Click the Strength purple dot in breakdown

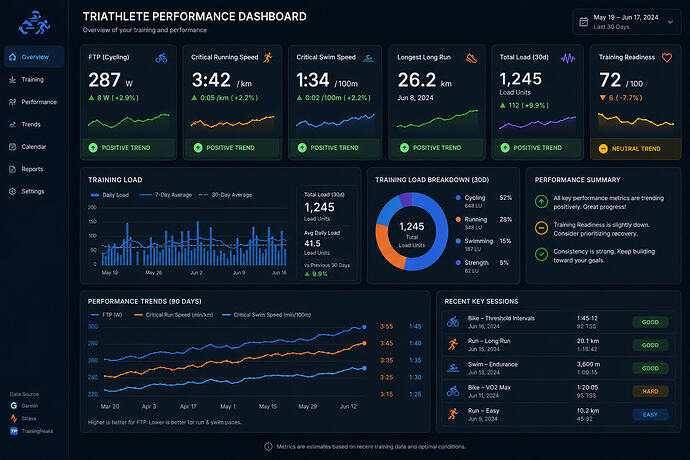[x=458, y=262]
